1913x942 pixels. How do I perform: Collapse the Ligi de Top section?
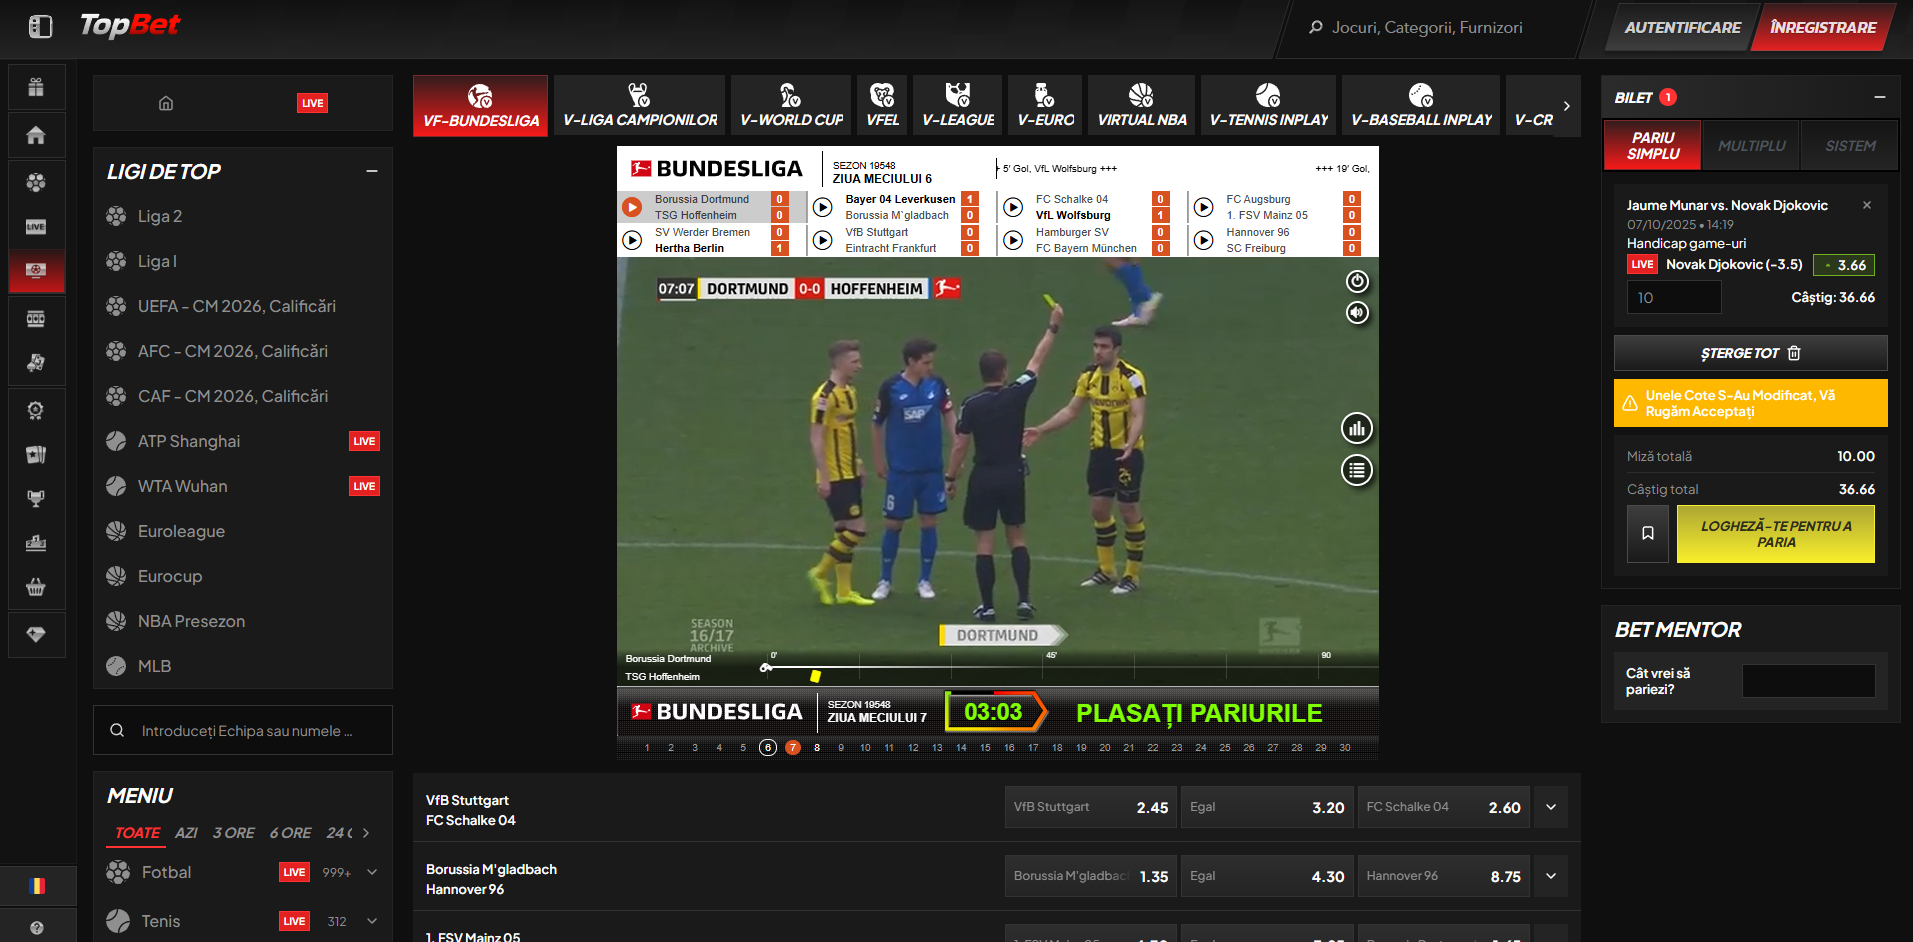372,171
